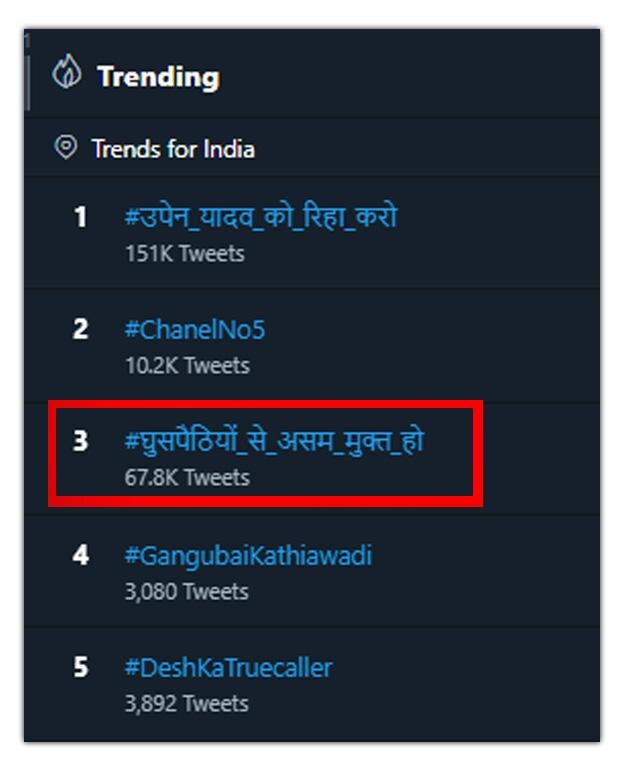The image size is (624, 771).
Task: Click the 151K Tweets count
Action: coord(184,253)
